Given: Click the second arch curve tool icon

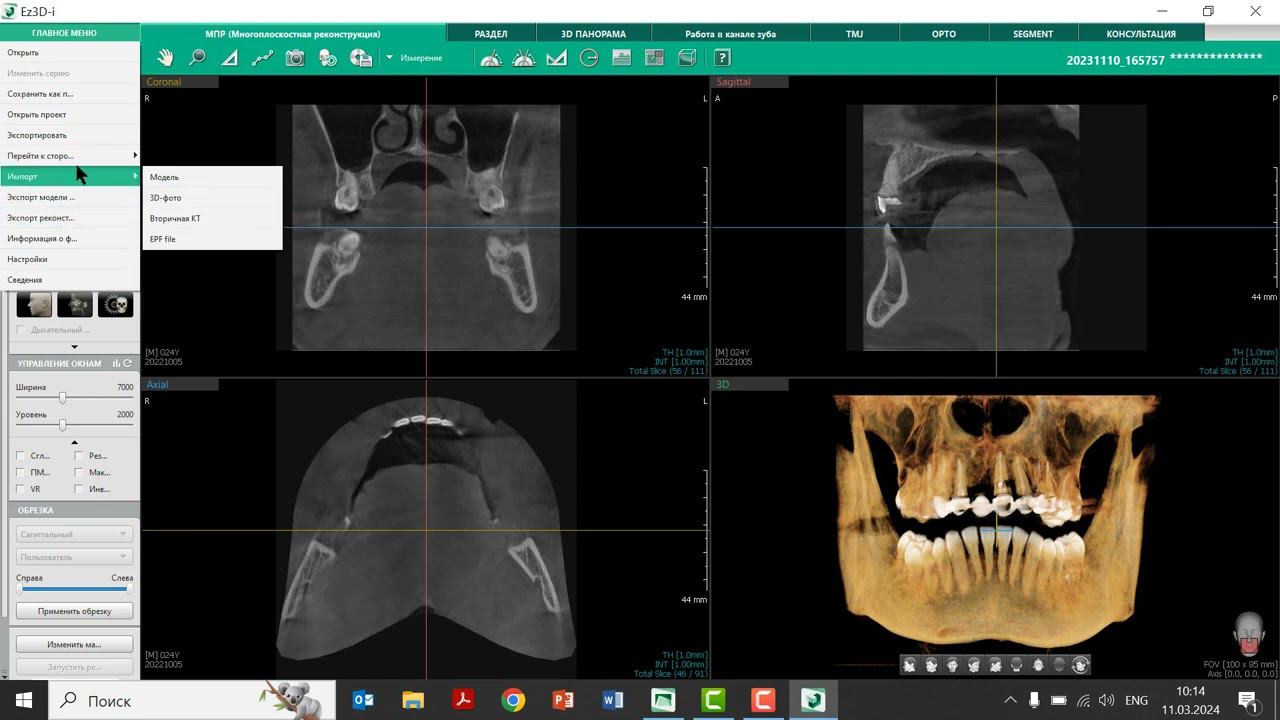Looking at the screenshot, I should (524, 58).
